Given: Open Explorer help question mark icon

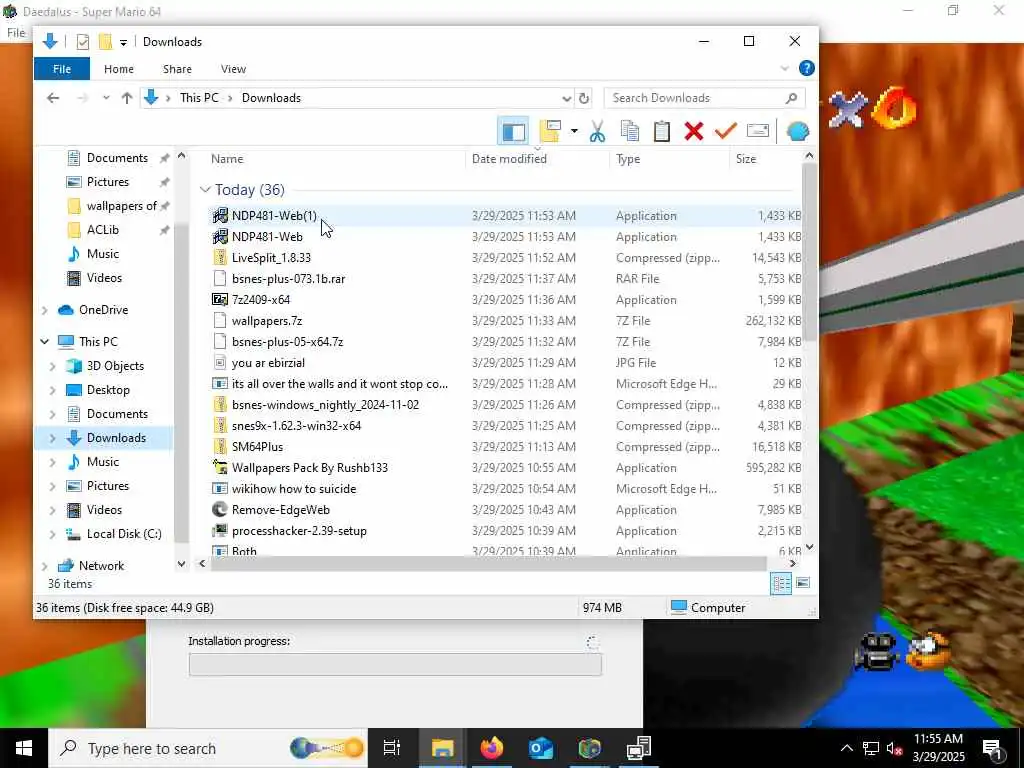Looking at the screenshot, I should pyautogui.click(x=807, y=68).
